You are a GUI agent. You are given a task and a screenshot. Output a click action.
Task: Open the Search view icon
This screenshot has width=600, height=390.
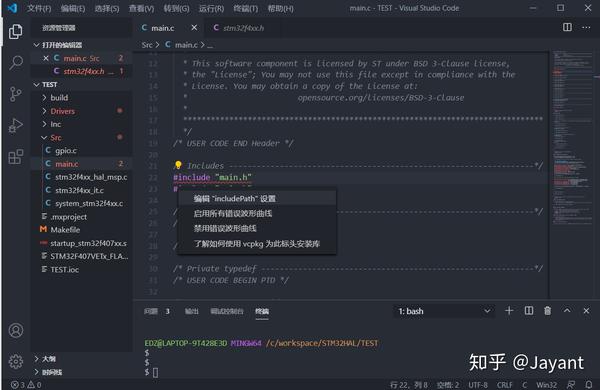click(16, 62)
